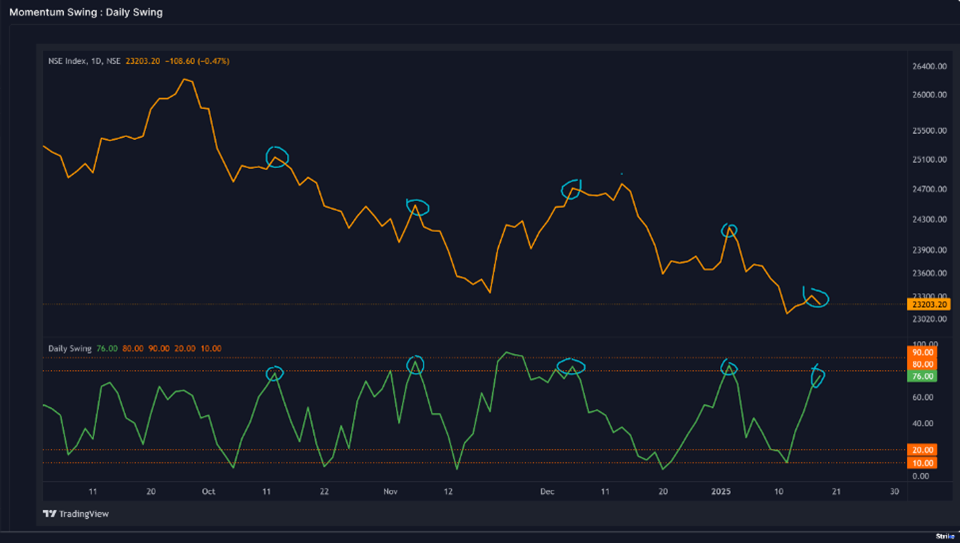Click the circled price peak at January 2025
Screen dimensions: 960x543
coord(730,230)
